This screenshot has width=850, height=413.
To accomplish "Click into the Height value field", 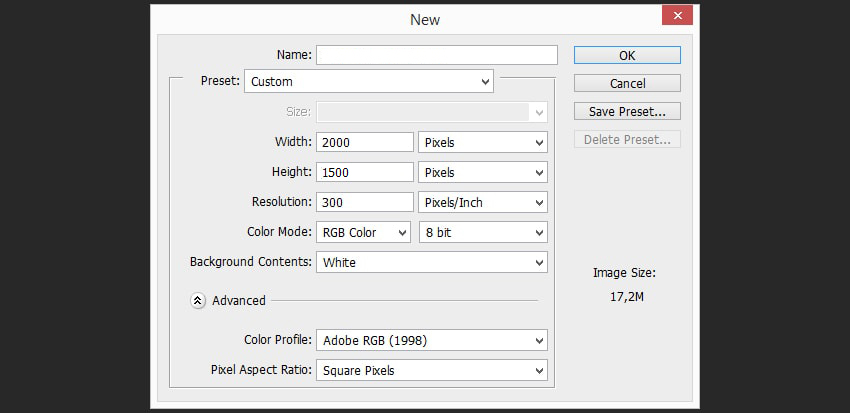I will pos(364,172).
